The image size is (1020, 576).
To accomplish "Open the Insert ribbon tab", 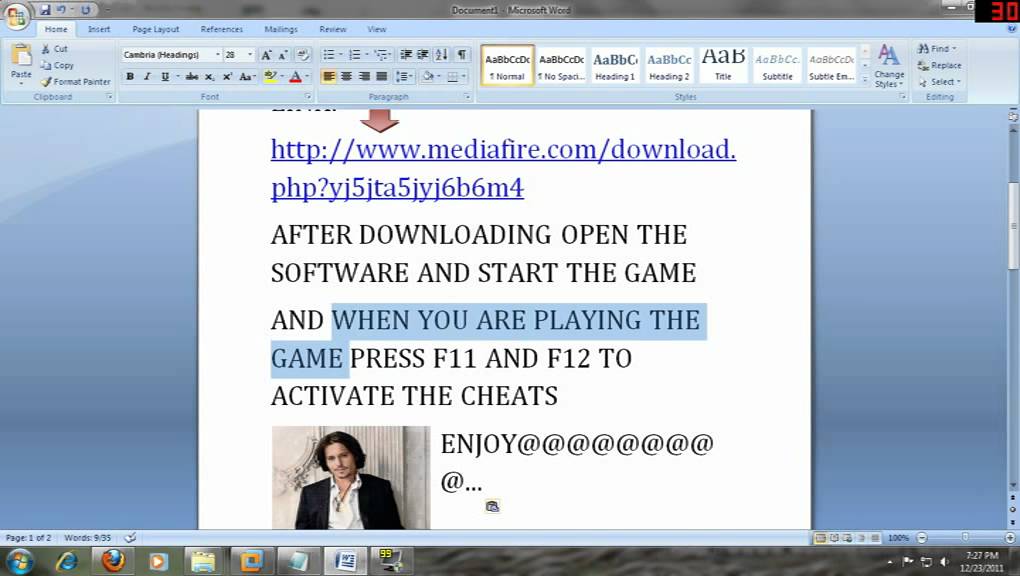I will 99,29.
